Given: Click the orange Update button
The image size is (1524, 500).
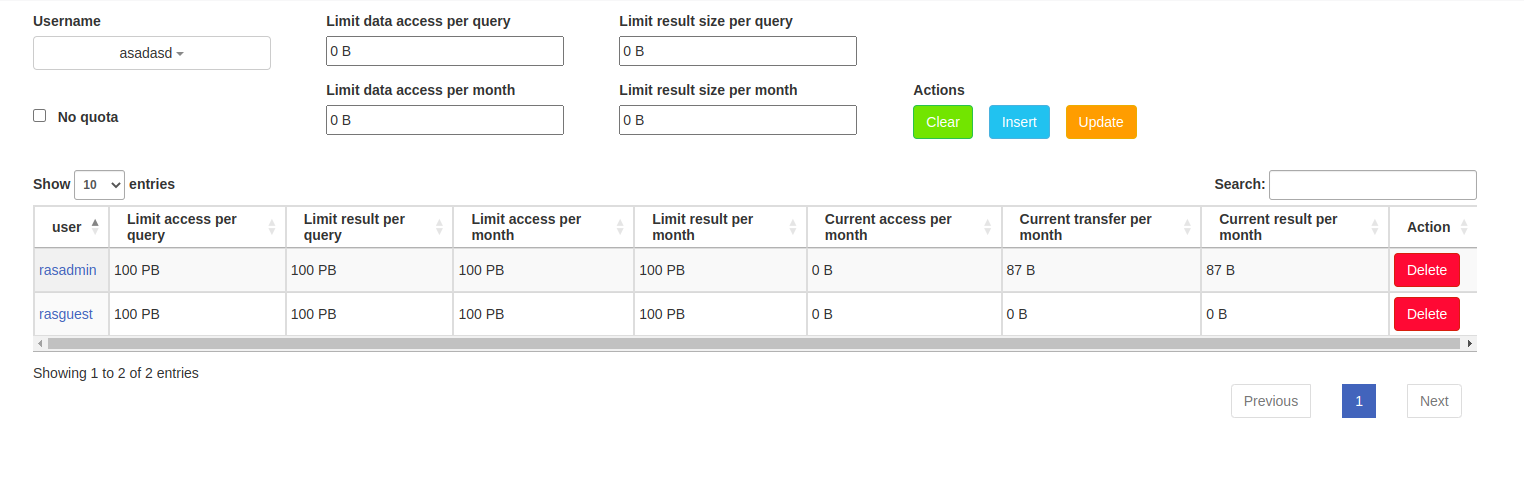Looking at the screenshot, I should (x=1100, y=122).
